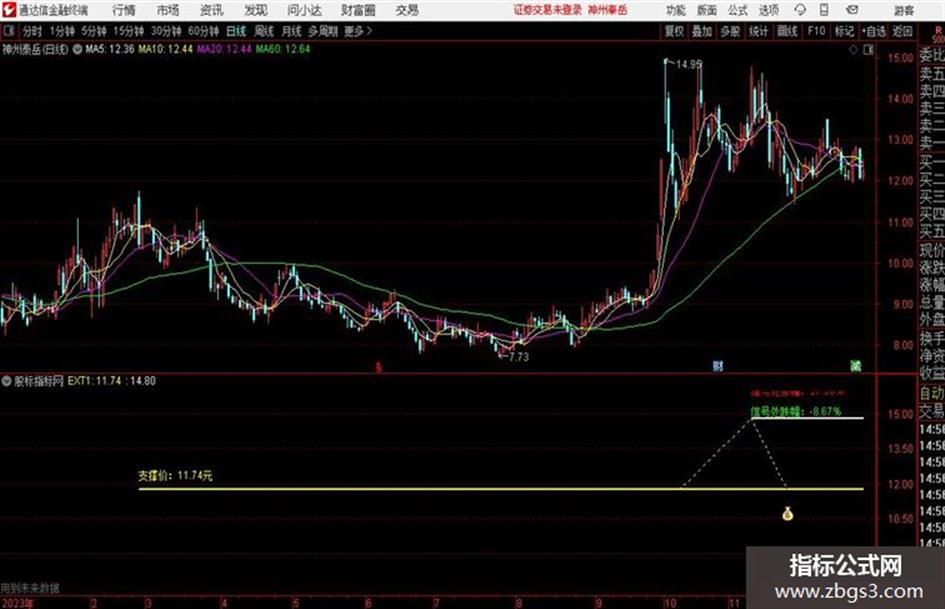Click EXT1: 11.74 indicator value
Screen dimensions: 945x609
(x=95, y=381)
